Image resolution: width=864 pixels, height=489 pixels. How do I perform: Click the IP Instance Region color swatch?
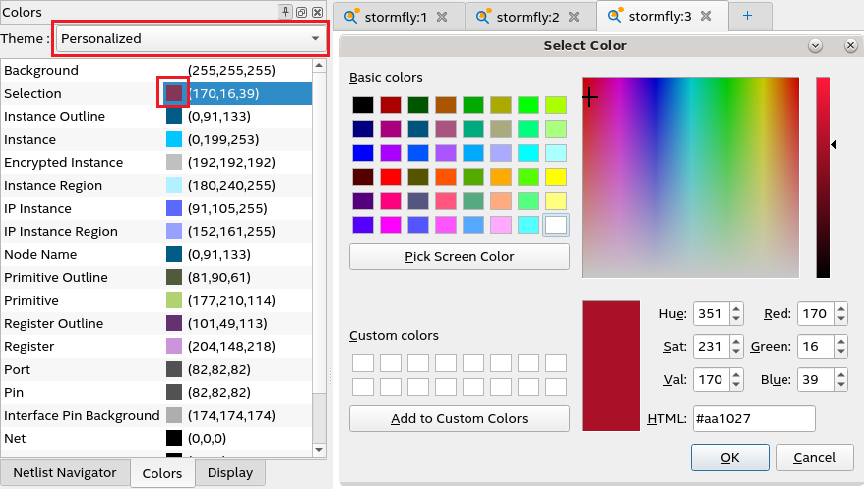(x=174, y=232)
